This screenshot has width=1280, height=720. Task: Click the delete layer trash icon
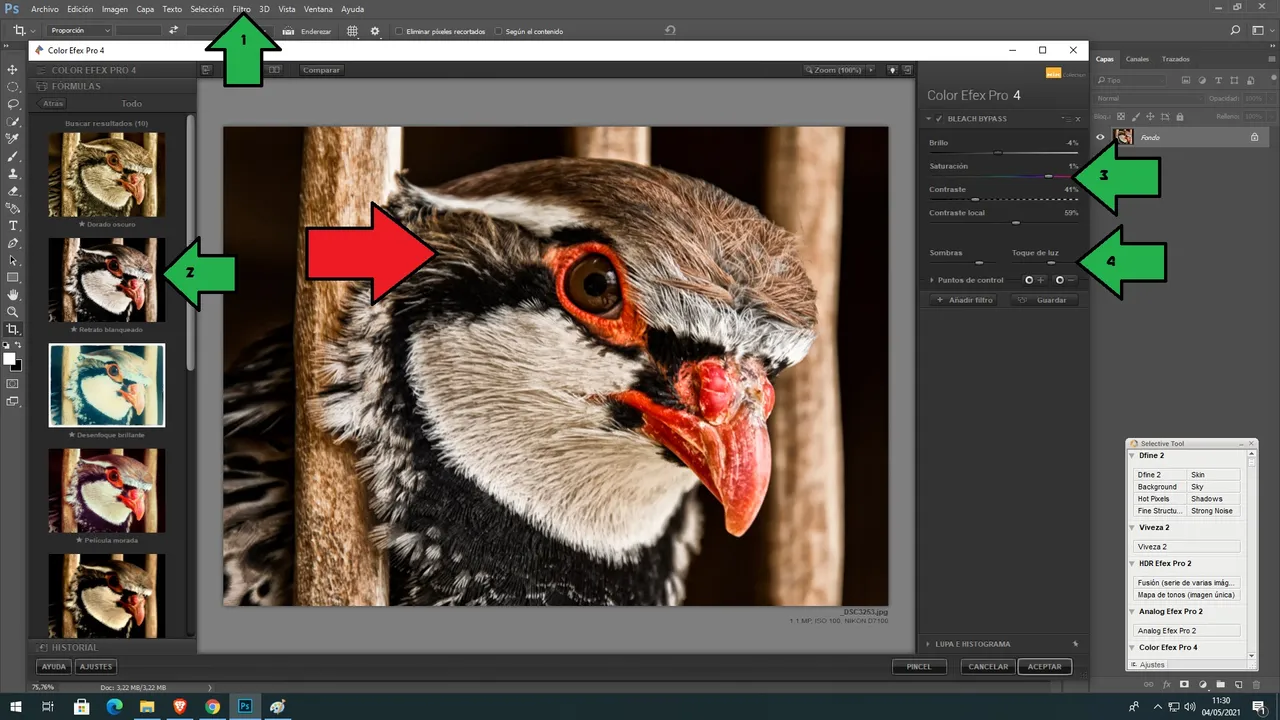pos(1256,684)
